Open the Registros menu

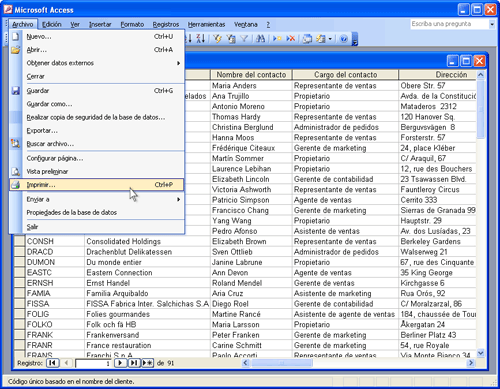[x=166, y=24]
